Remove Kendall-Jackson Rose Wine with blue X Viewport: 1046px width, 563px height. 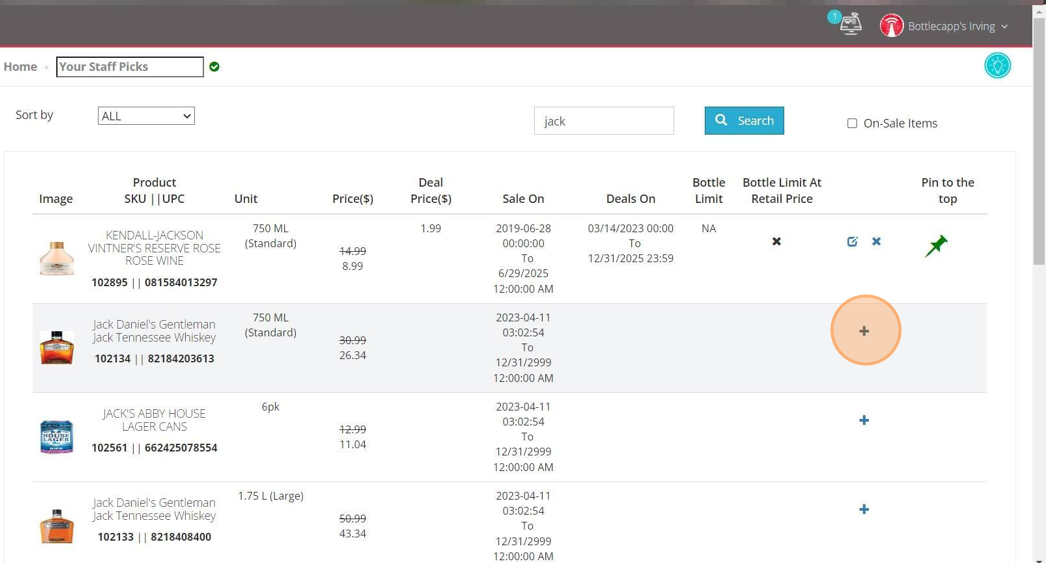pyautogui.click(x=876, y=241)
